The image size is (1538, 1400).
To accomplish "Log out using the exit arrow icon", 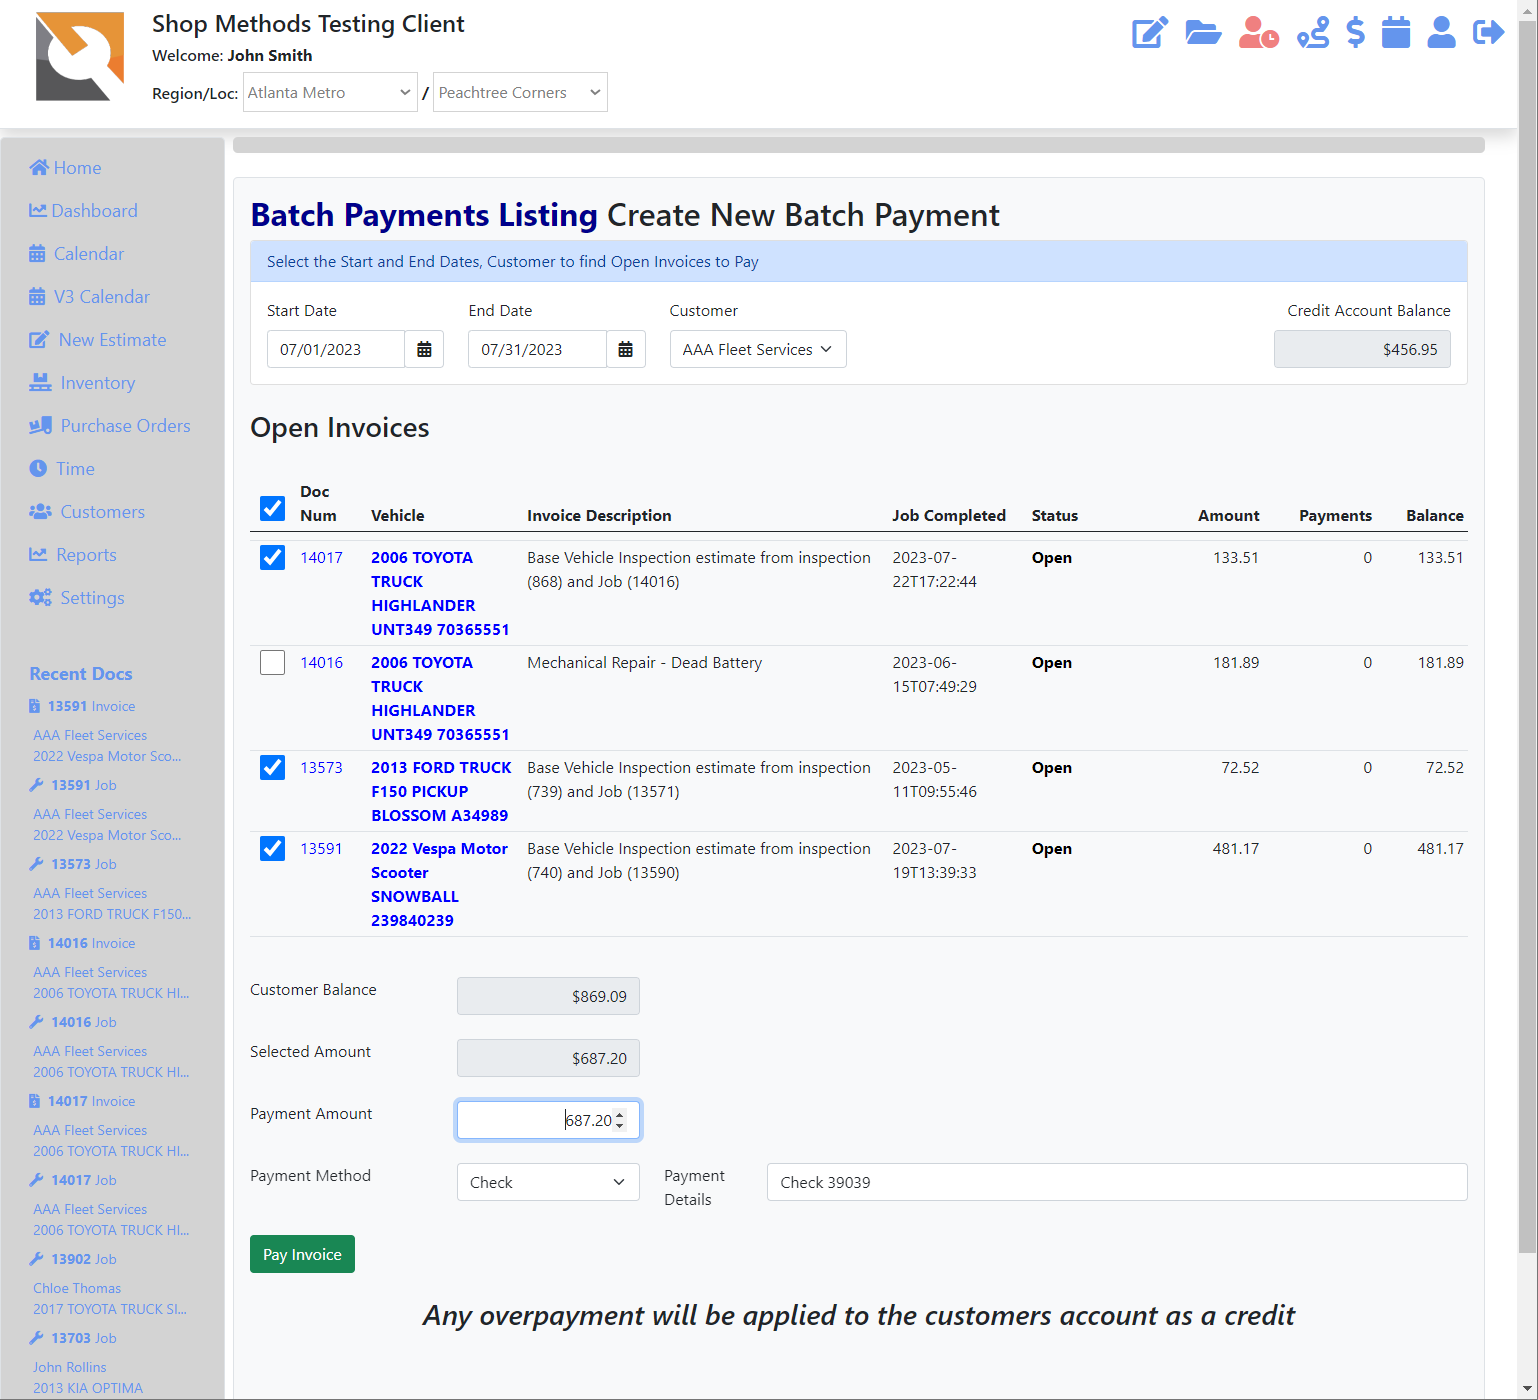I will (x=1488, y=32).
